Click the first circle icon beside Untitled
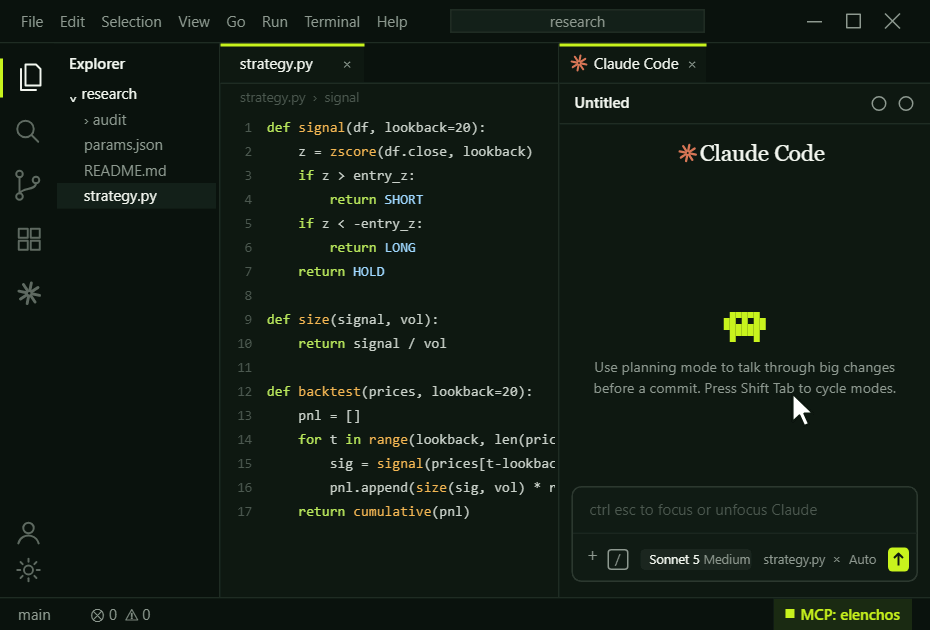 (x=879, y=104)
